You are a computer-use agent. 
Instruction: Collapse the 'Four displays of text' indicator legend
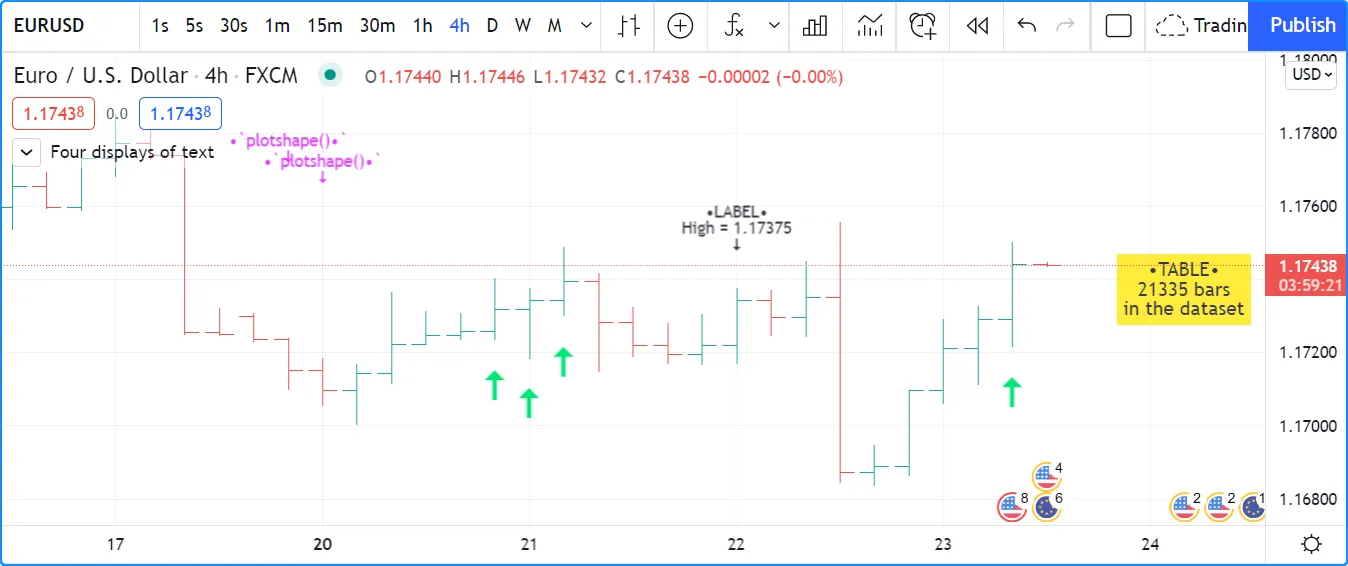click(x=26, y=152)
